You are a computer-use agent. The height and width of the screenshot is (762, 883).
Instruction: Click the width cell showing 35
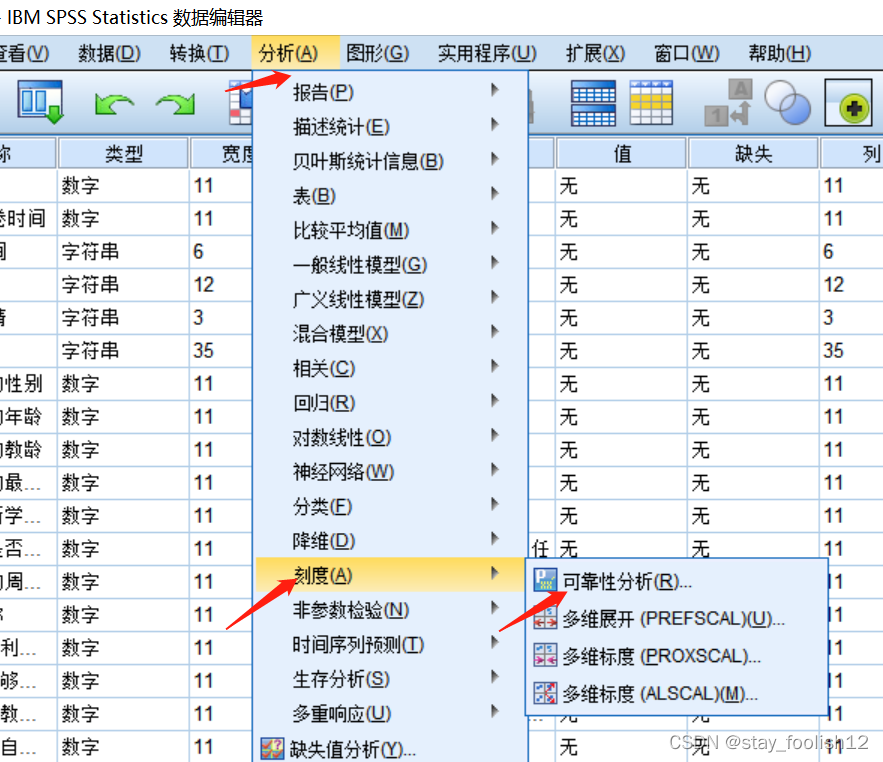coord(220,350)
